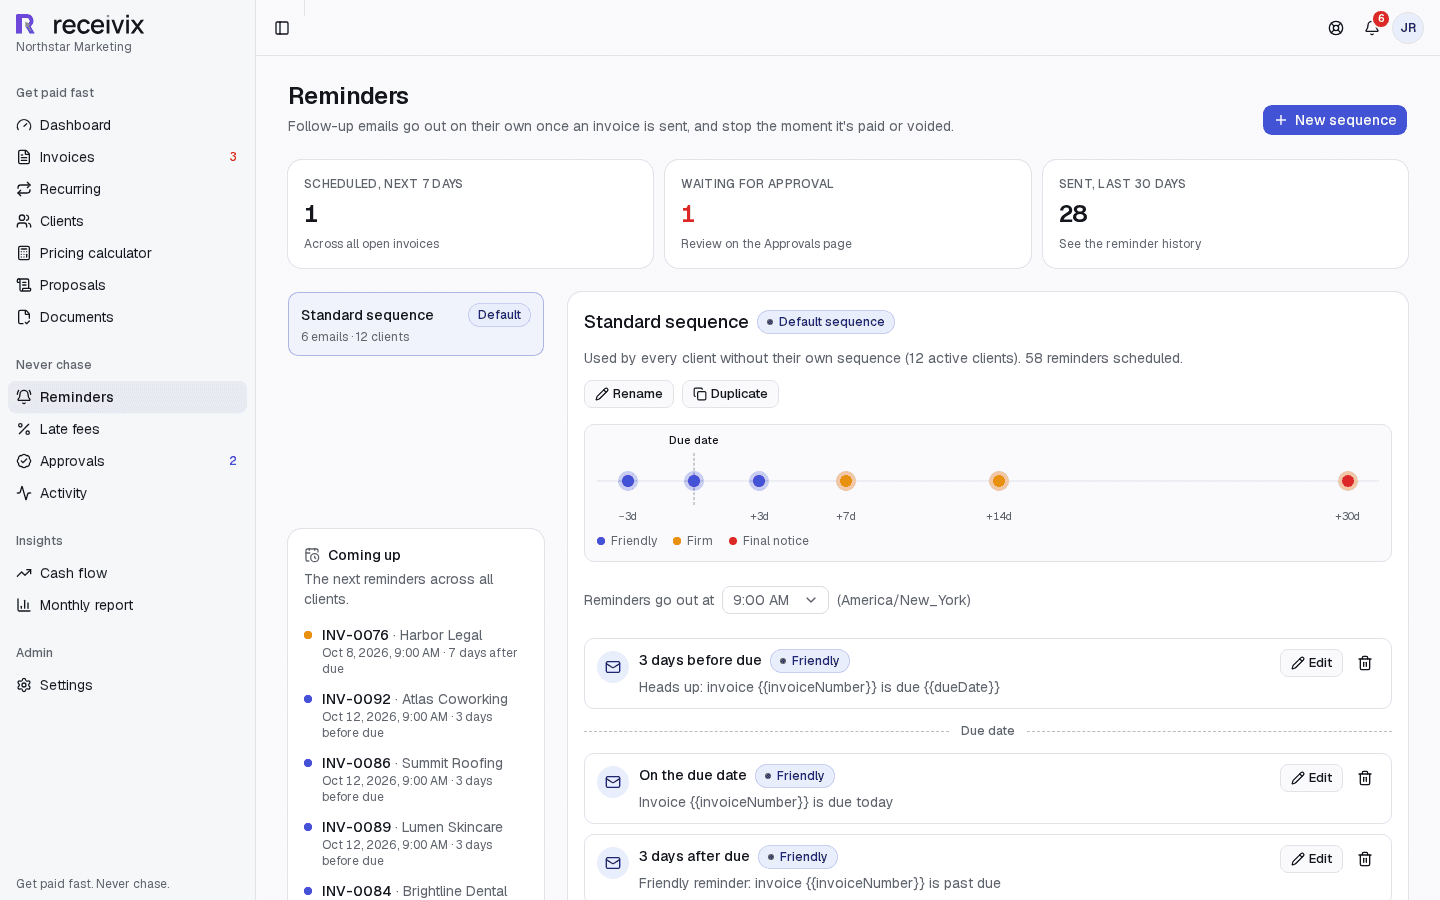Click the +7d orange timeline marker

click(x=846, y=481)
